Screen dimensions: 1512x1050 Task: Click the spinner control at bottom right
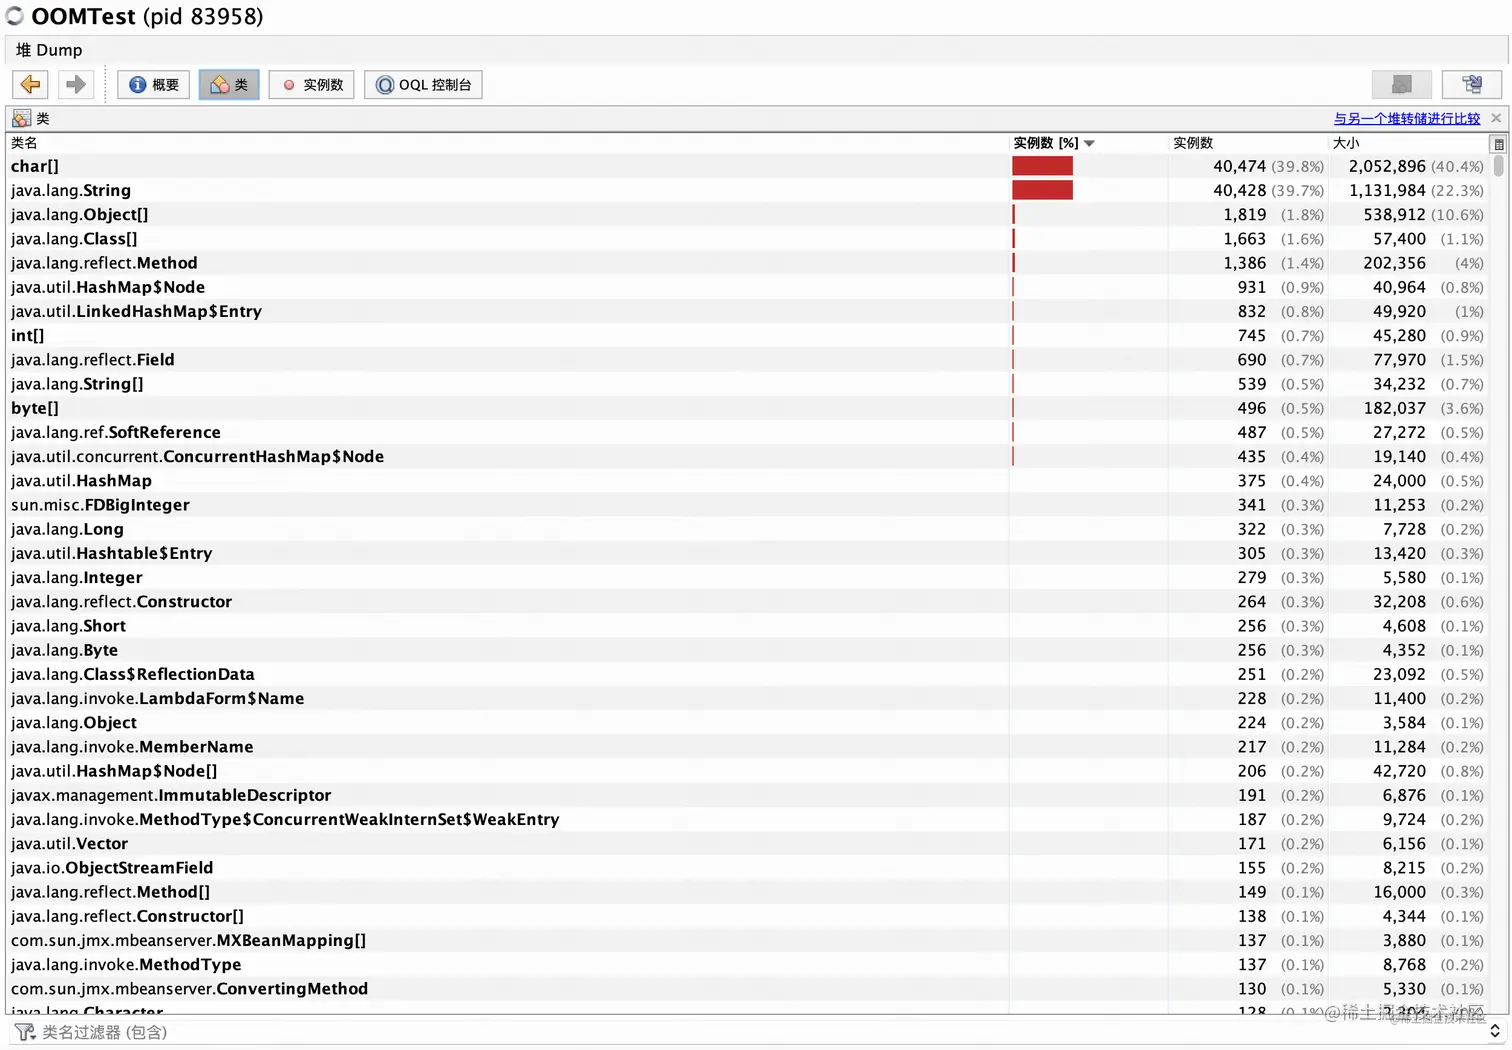[x=1495, y=1031]
